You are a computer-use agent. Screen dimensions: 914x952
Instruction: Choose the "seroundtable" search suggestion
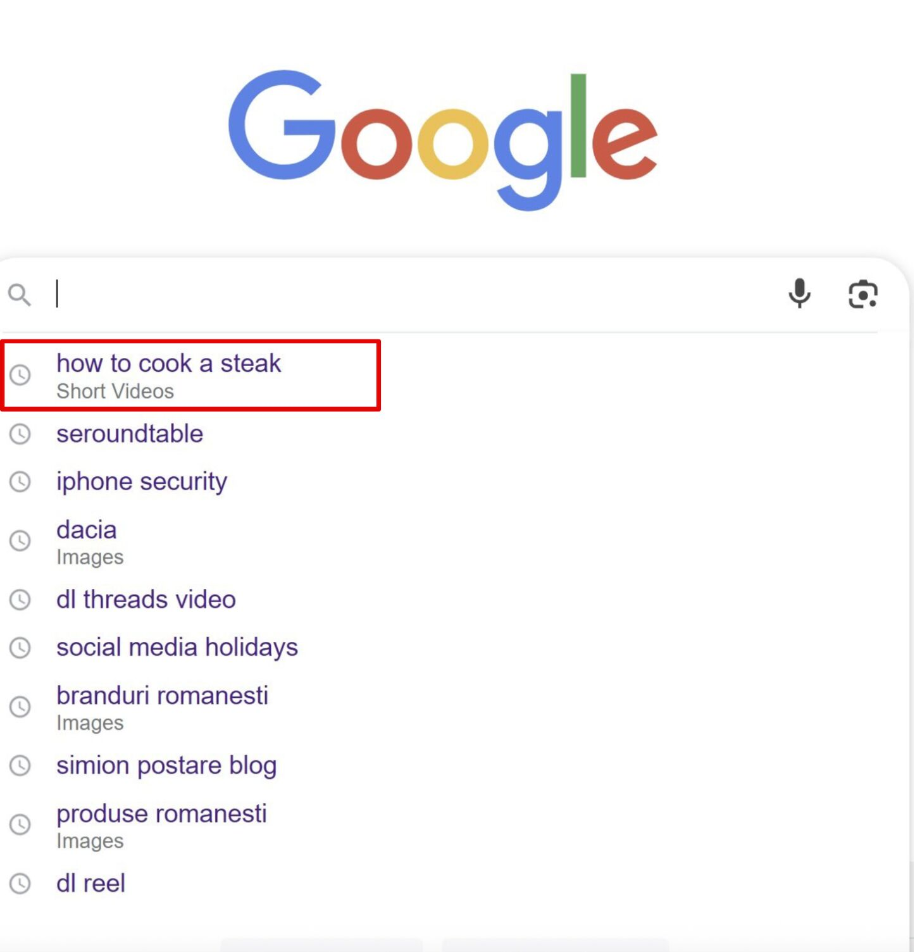coord(129,434)
